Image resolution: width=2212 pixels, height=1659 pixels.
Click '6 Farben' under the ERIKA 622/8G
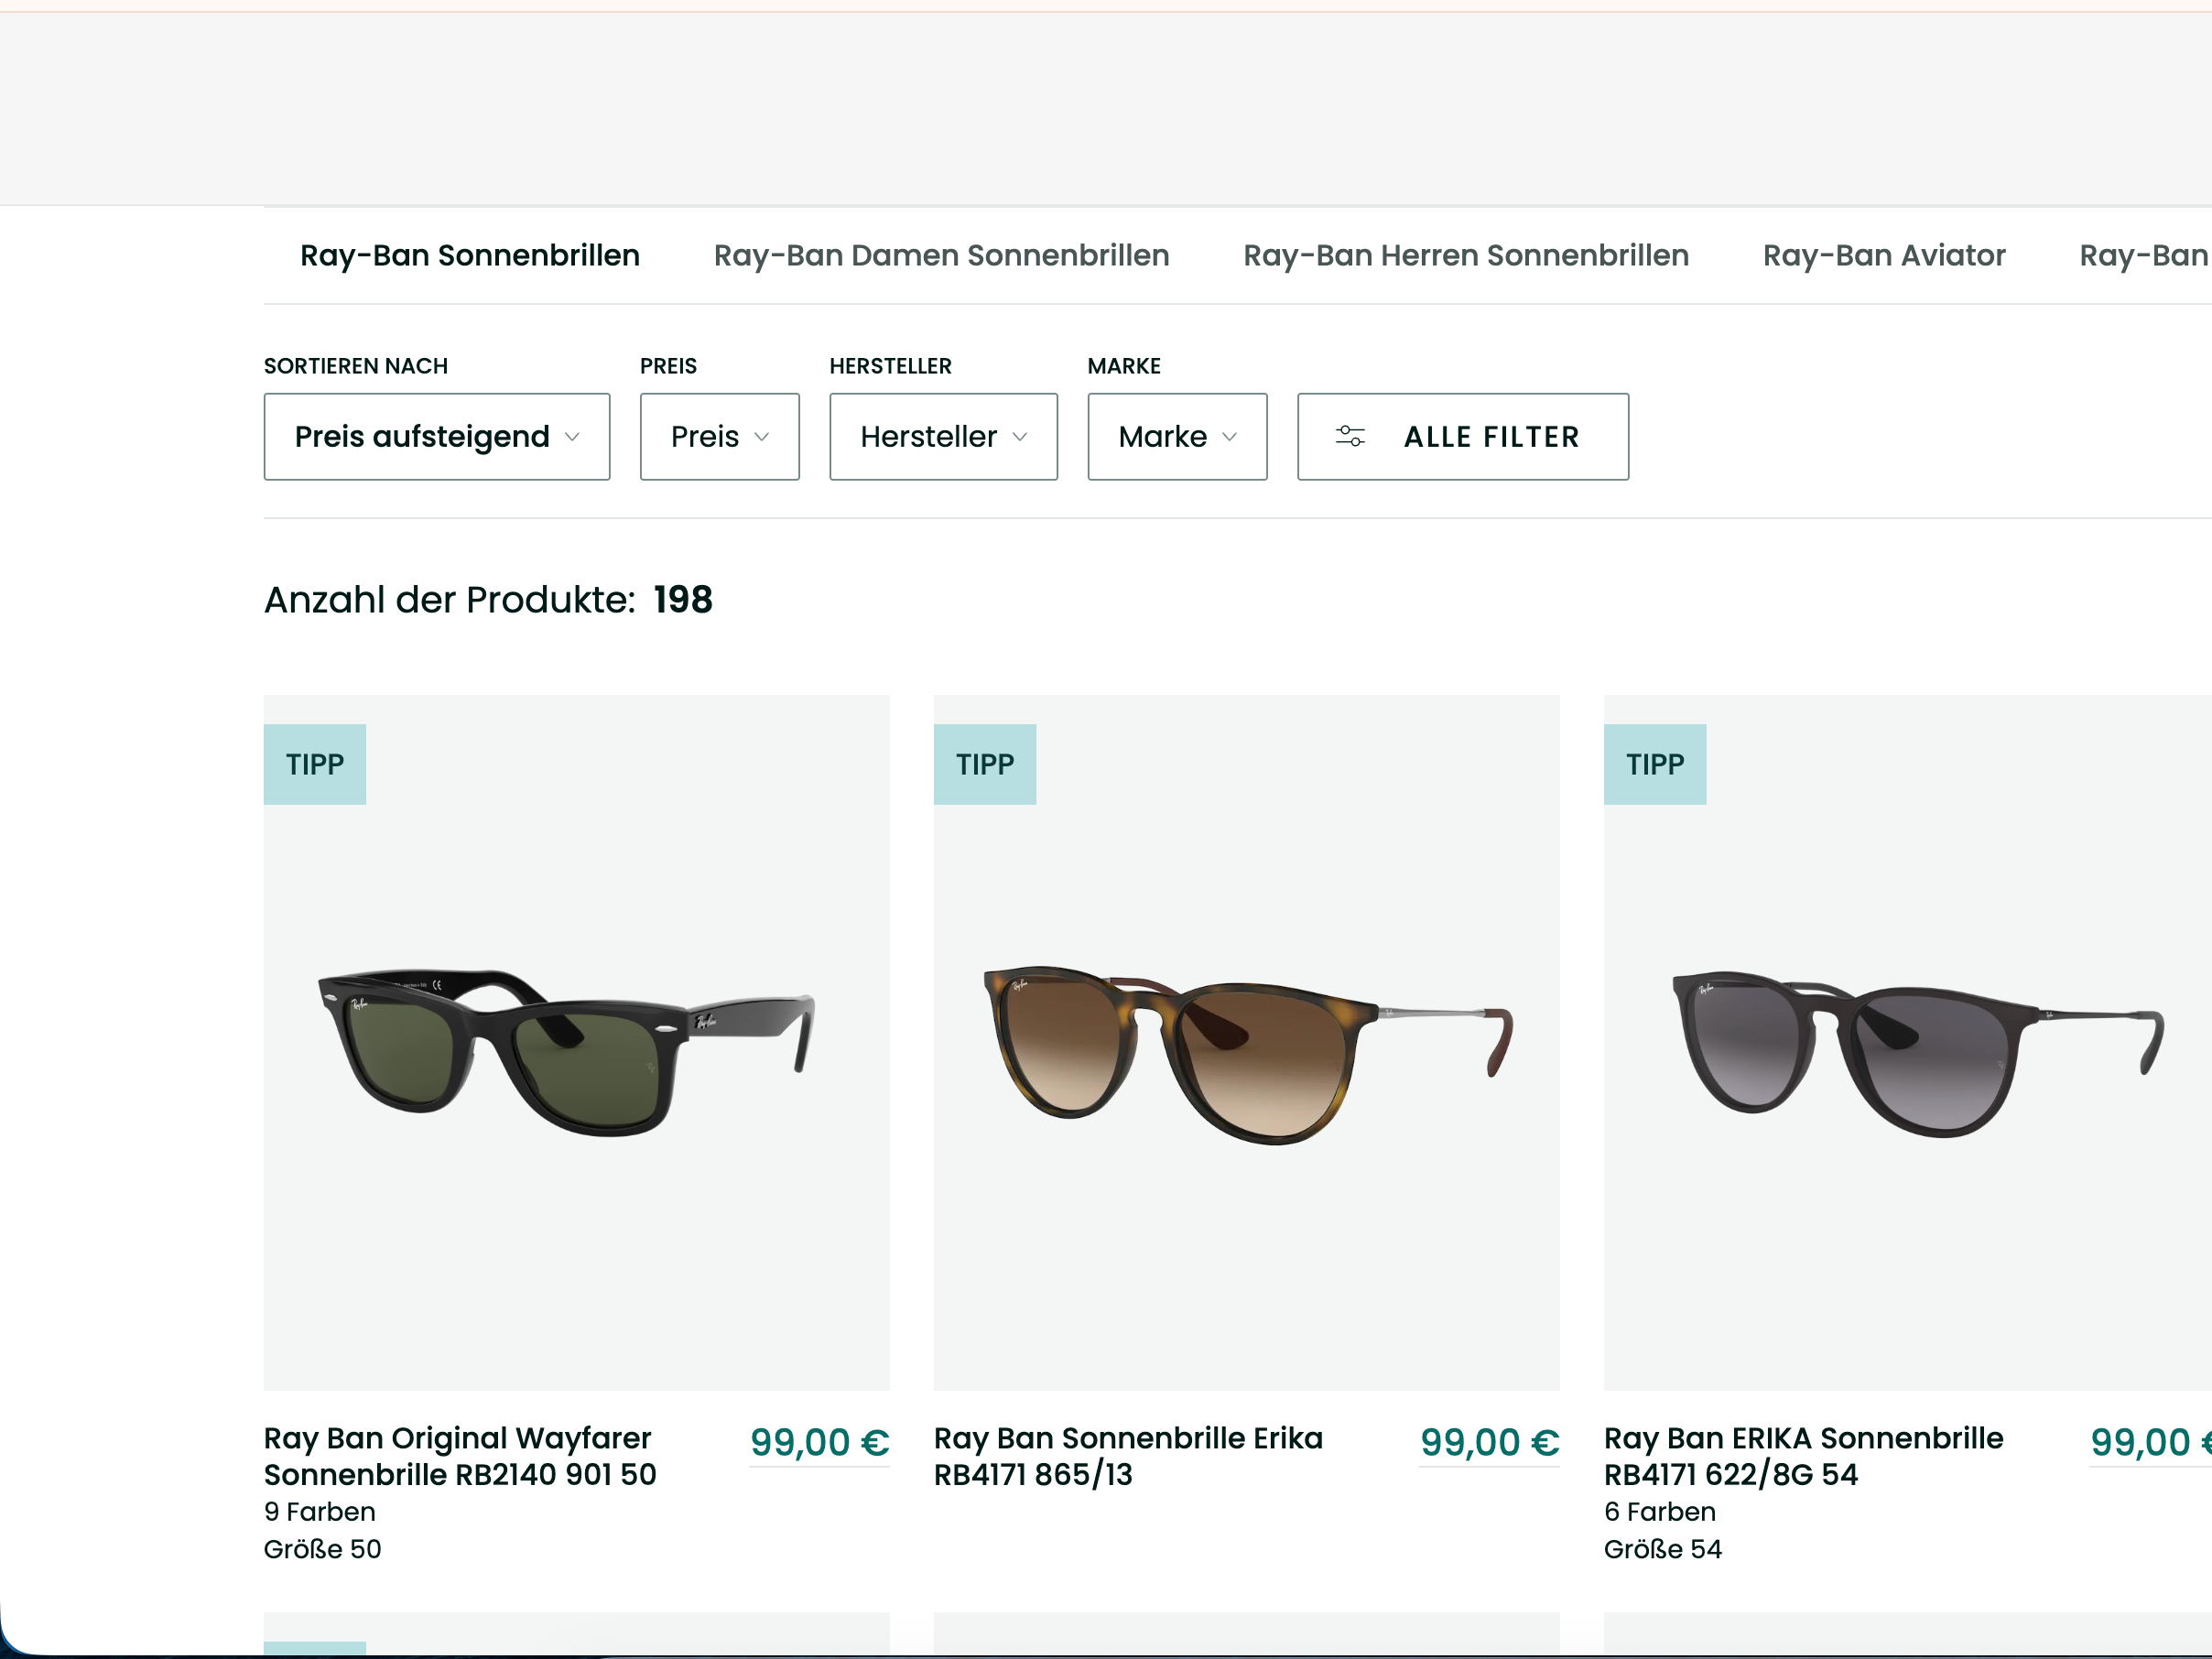coord(1660,1512)
